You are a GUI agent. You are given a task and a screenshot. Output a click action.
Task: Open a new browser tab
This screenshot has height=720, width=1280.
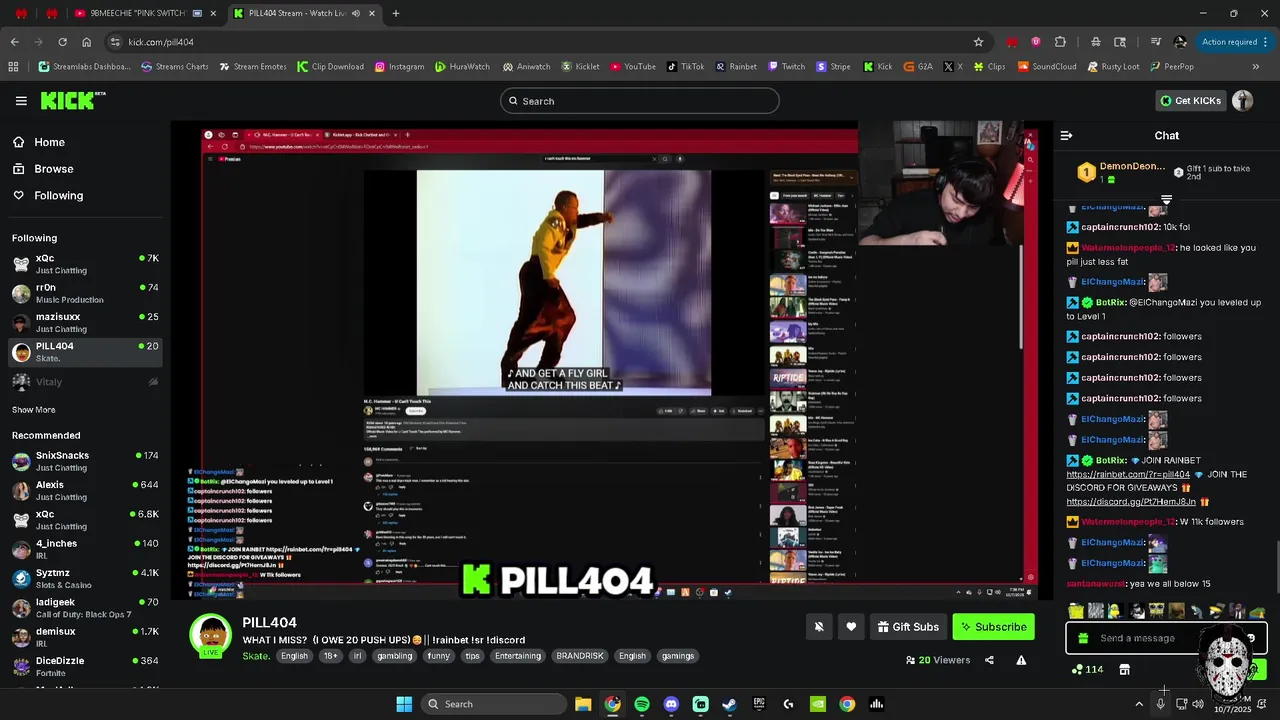click(x=396, y=13)
